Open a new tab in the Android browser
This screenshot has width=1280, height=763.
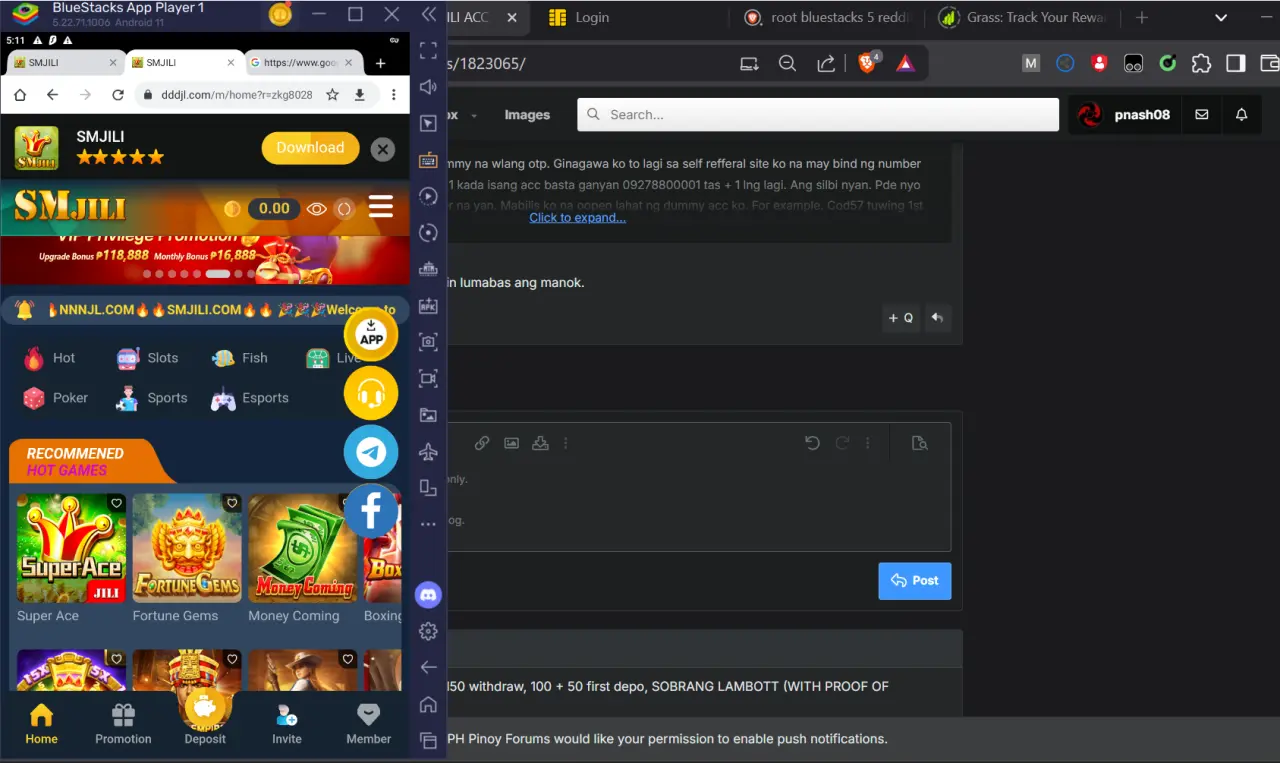coord(381,63)
